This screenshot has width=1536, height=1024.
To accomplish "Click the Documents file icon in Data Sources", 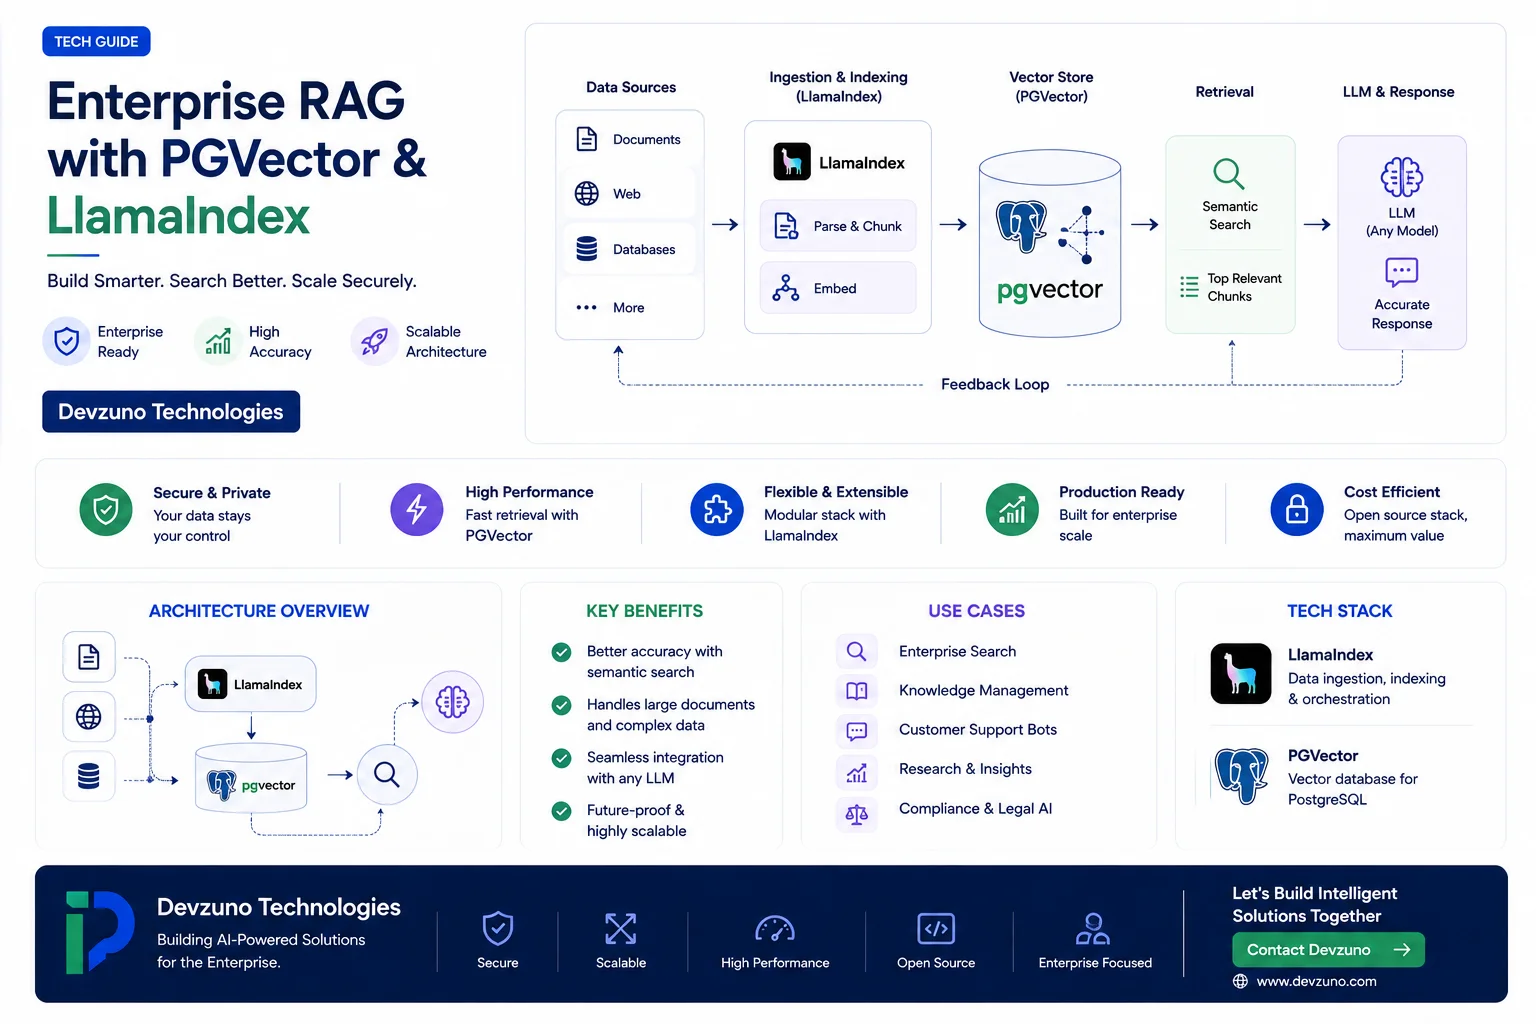I will click(587, 139).
